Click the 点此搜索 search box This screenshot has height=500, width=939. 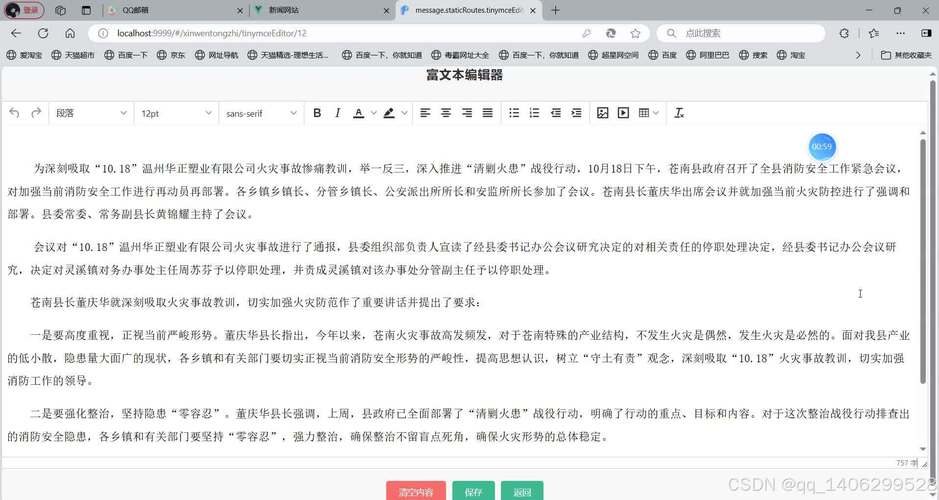tap(741, 34)
